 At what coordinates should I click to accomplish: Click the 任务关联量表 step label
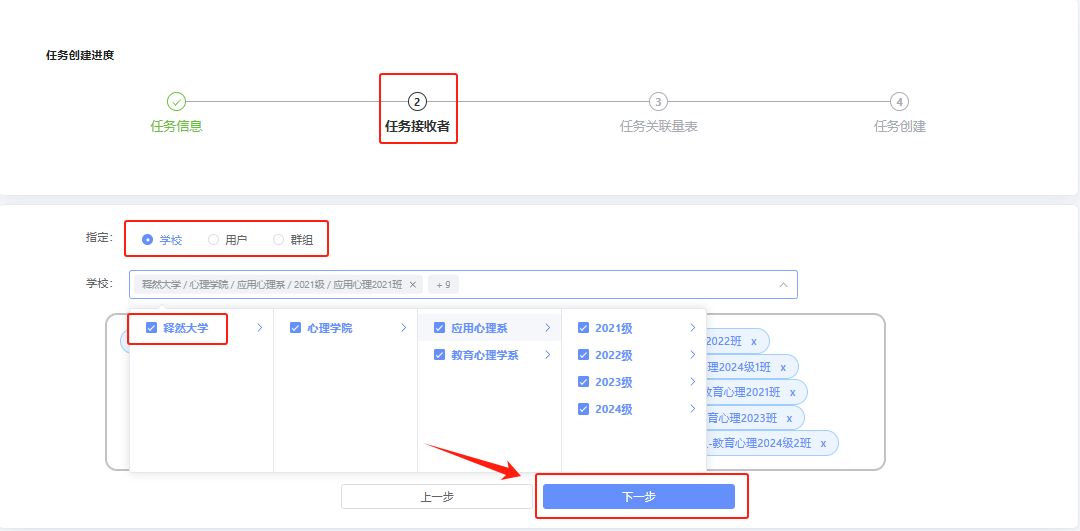click(658, 127)
